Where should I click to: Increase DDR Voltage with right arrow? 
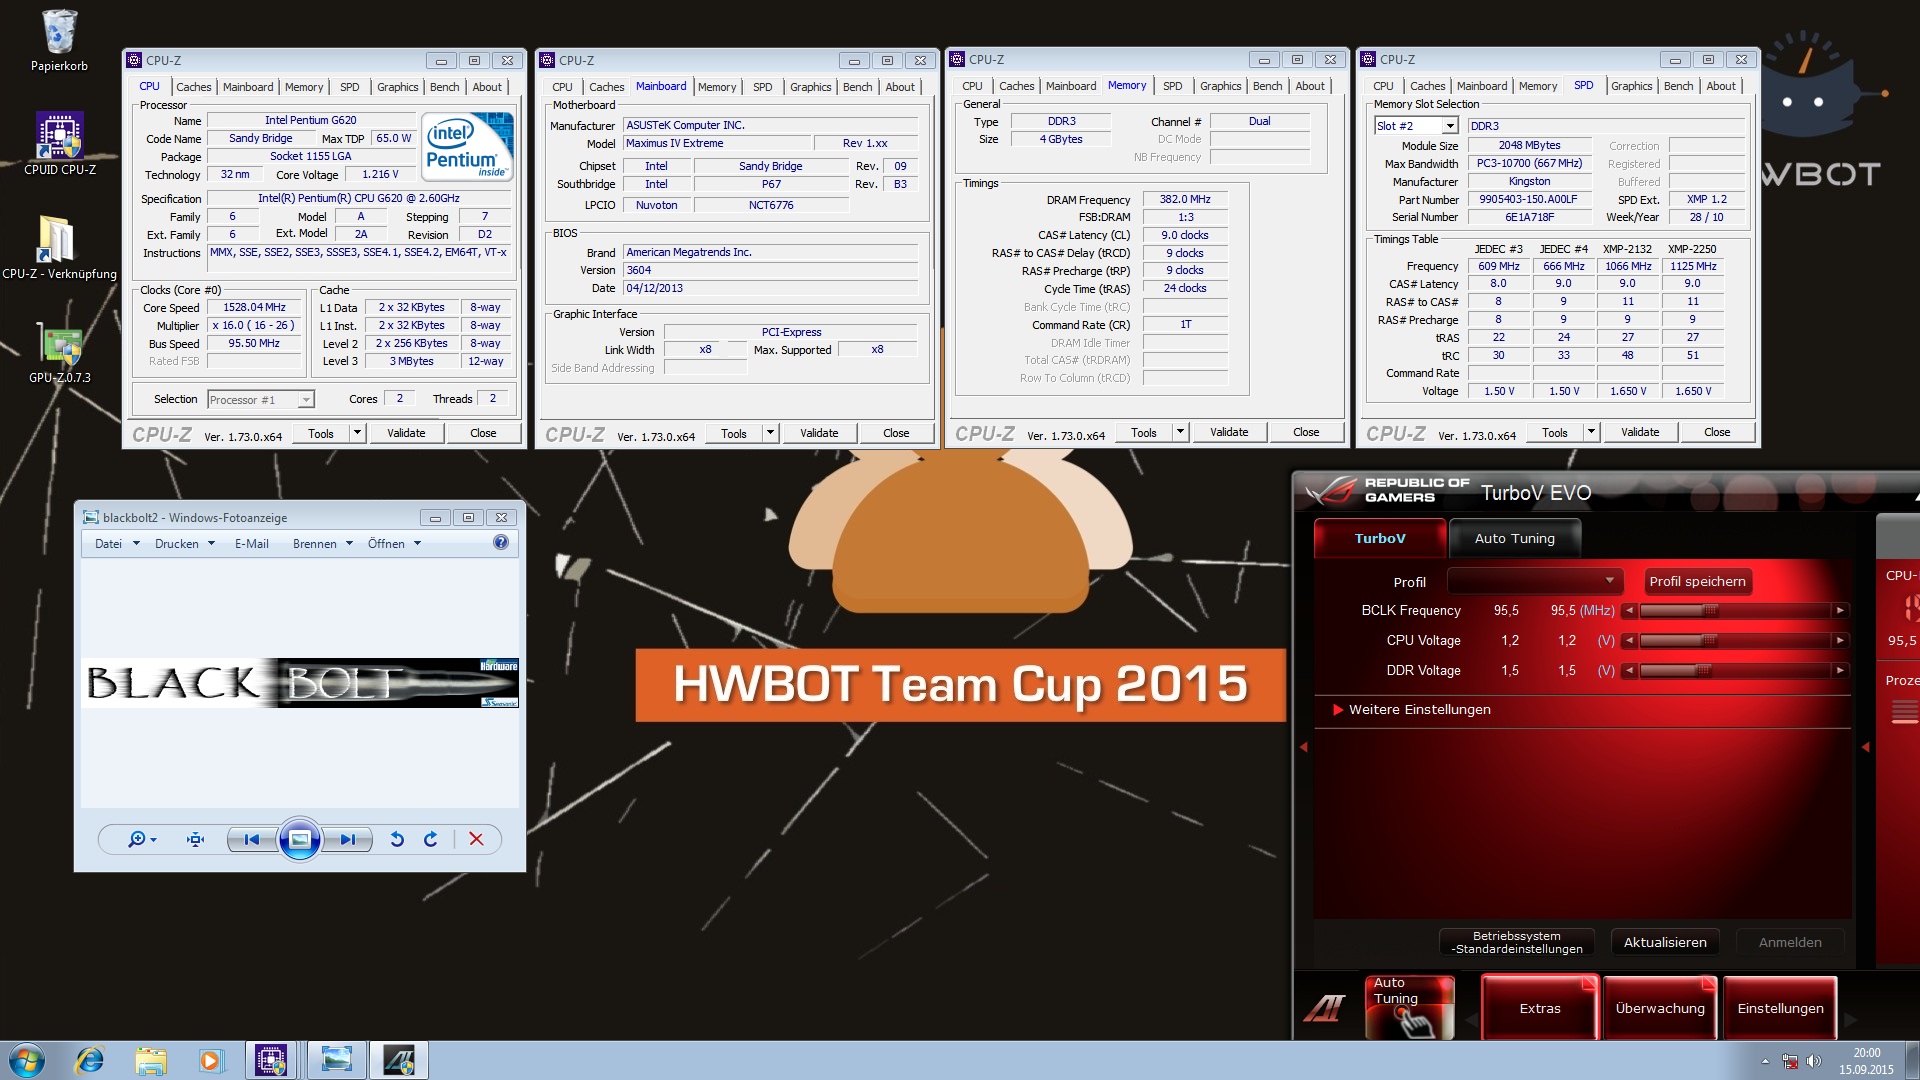[1839, 671]
